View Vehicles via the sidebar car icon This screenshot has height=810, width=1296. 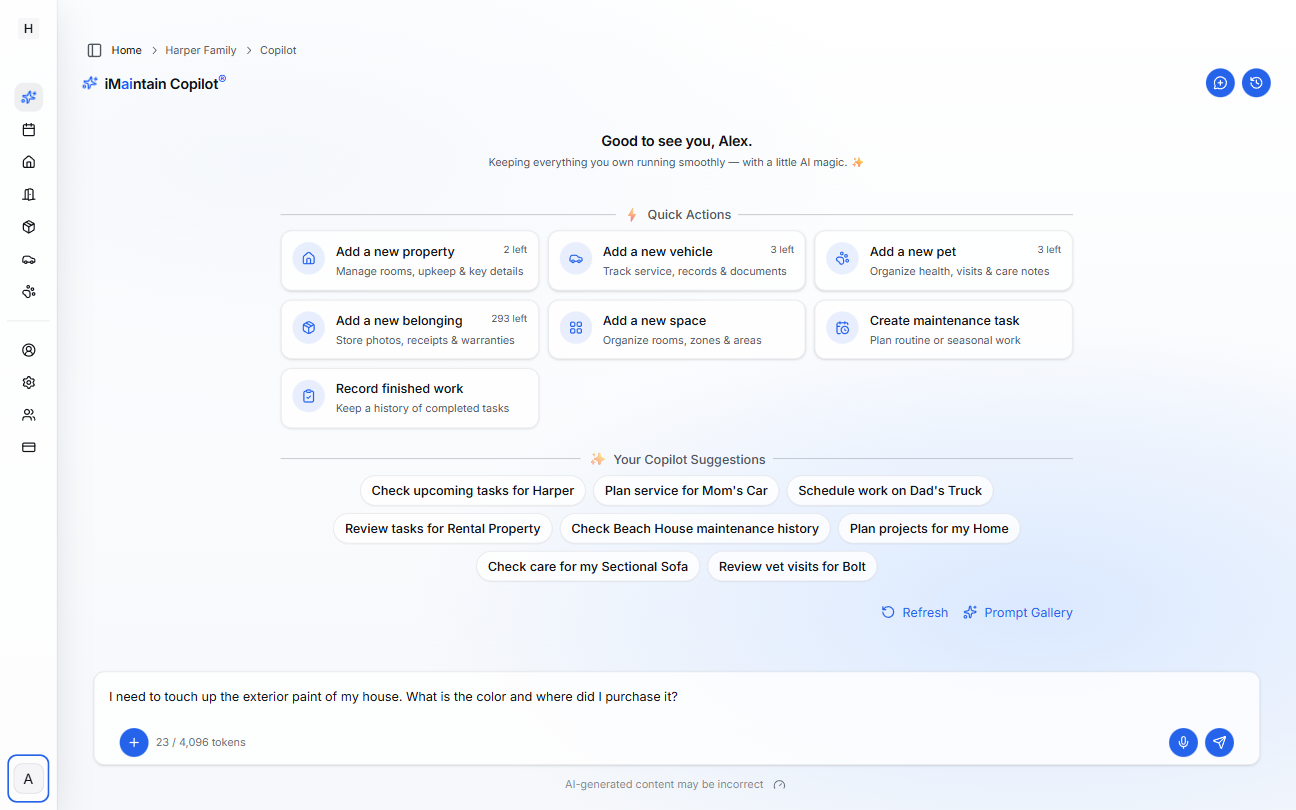(28, 259)
